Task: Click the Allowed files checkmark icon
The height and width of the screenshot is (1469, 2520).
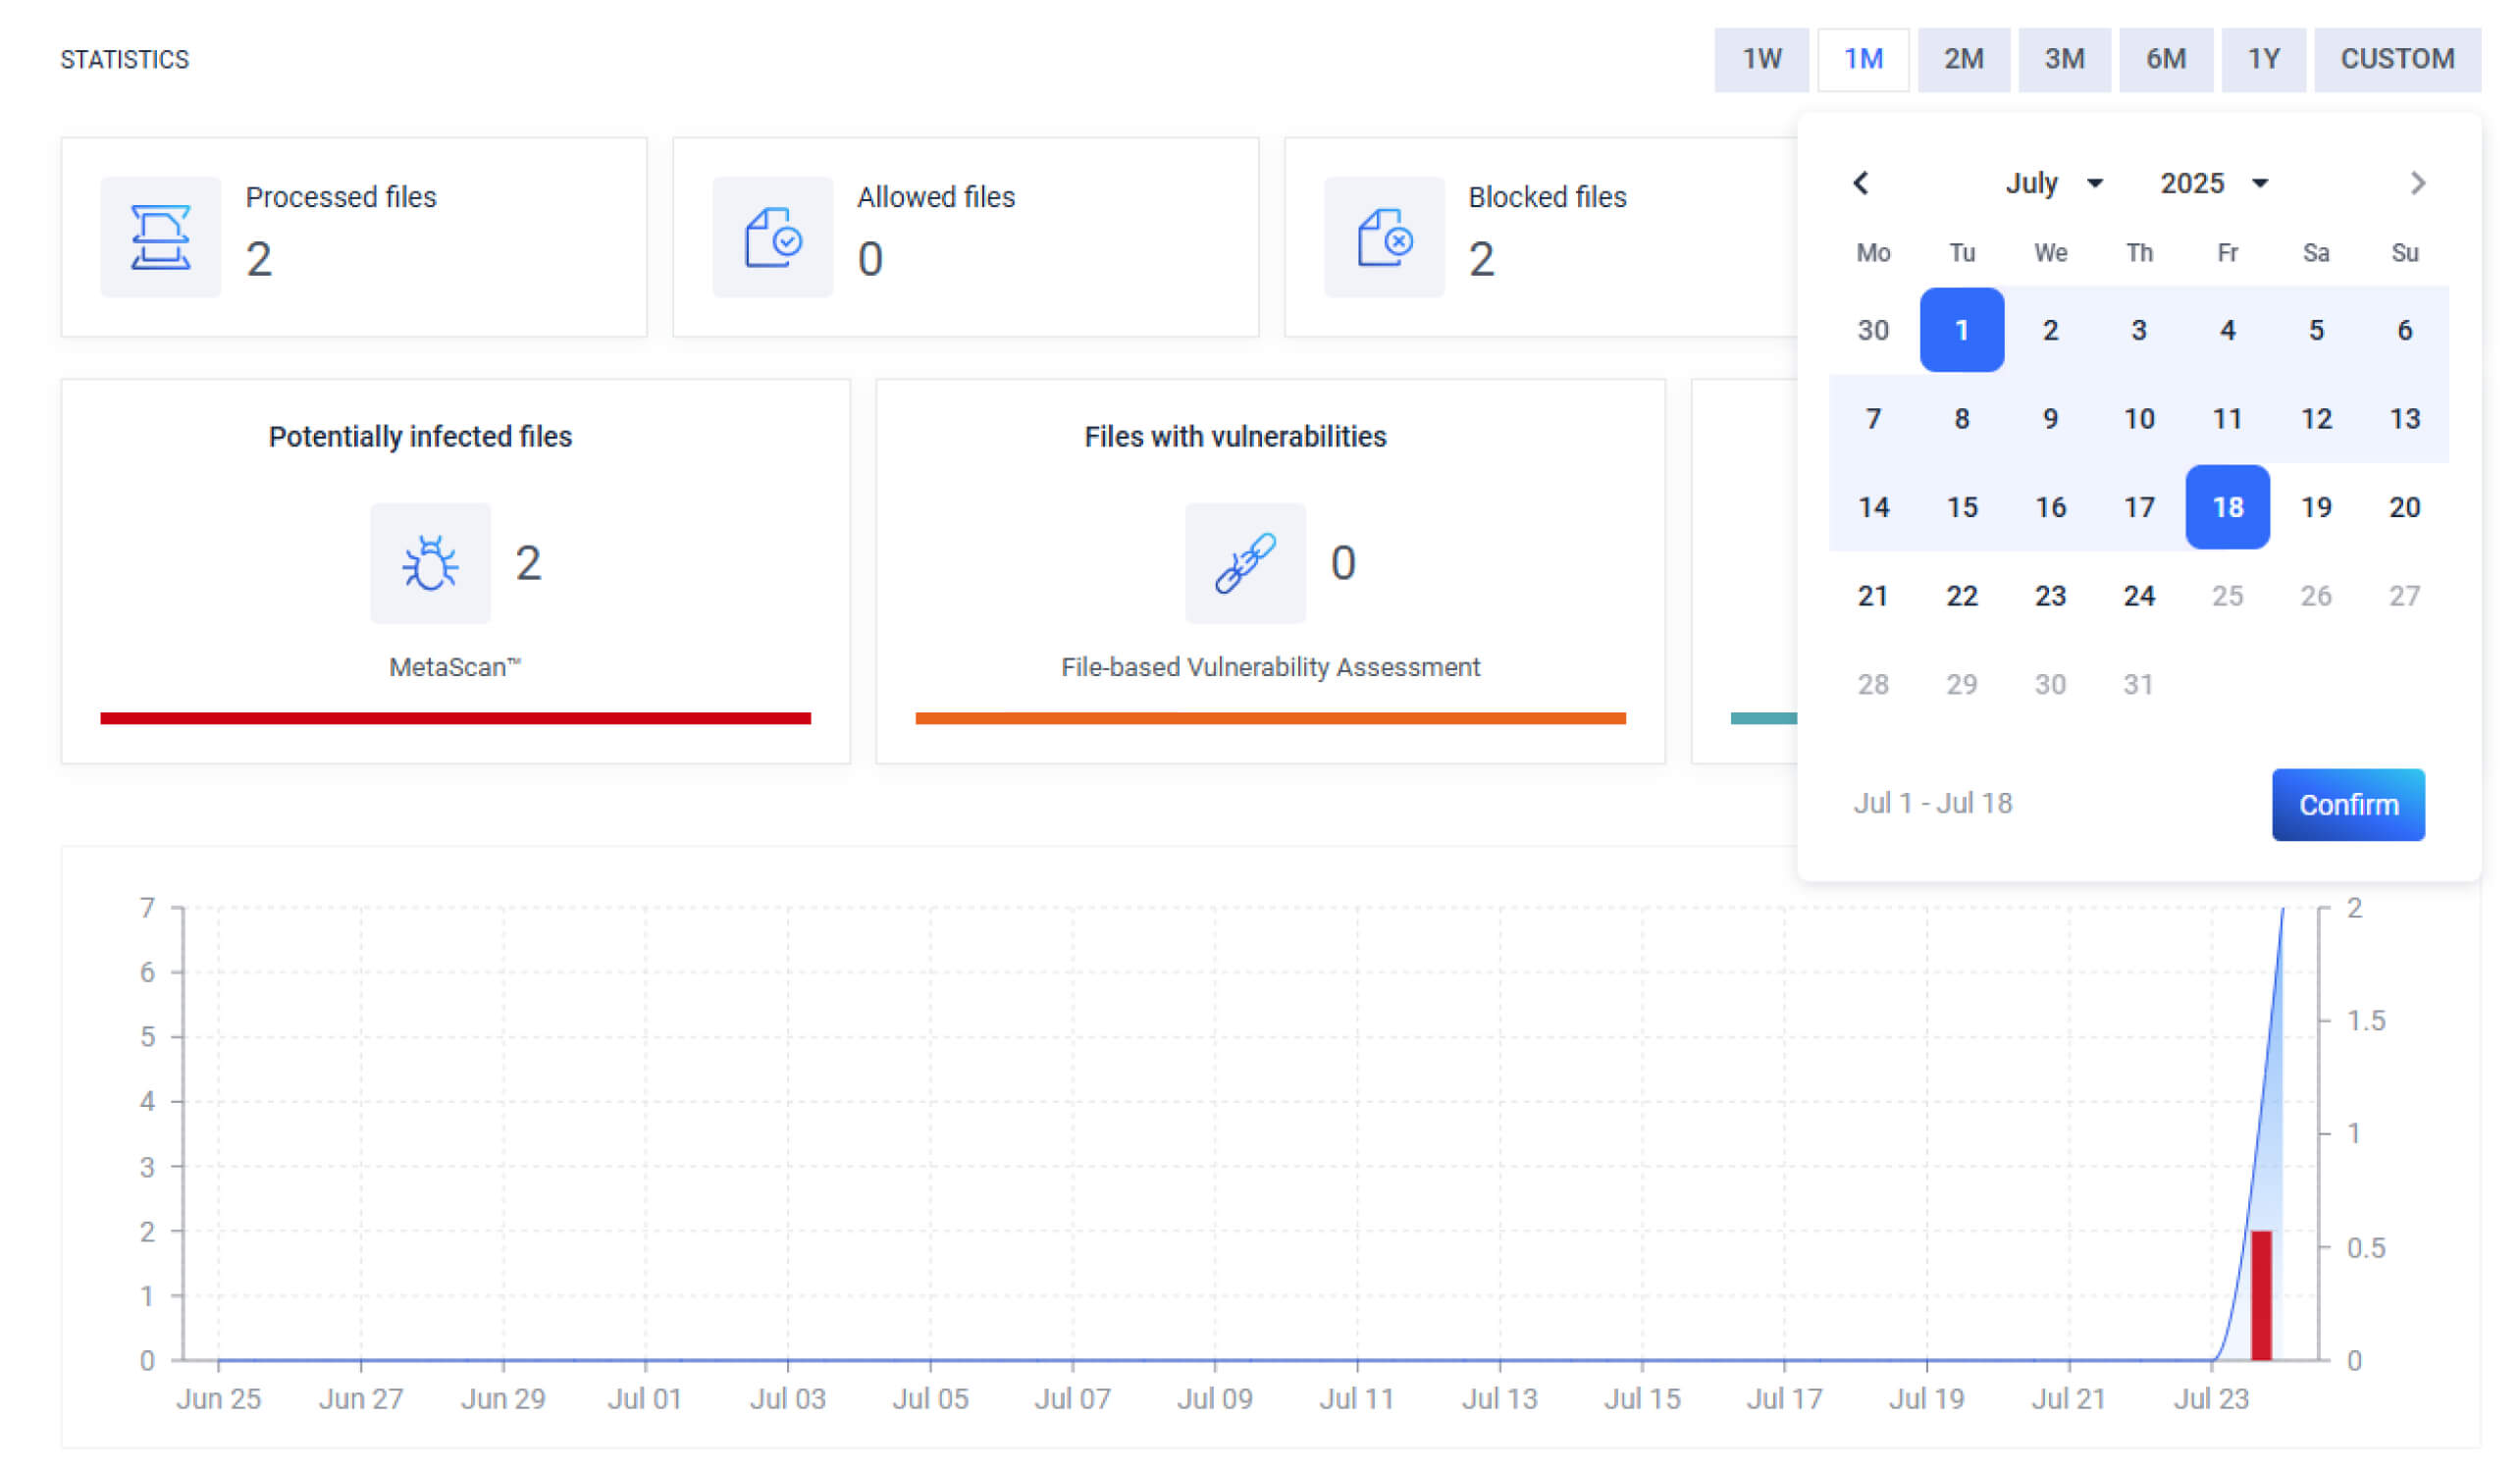Action: [772, 237]
